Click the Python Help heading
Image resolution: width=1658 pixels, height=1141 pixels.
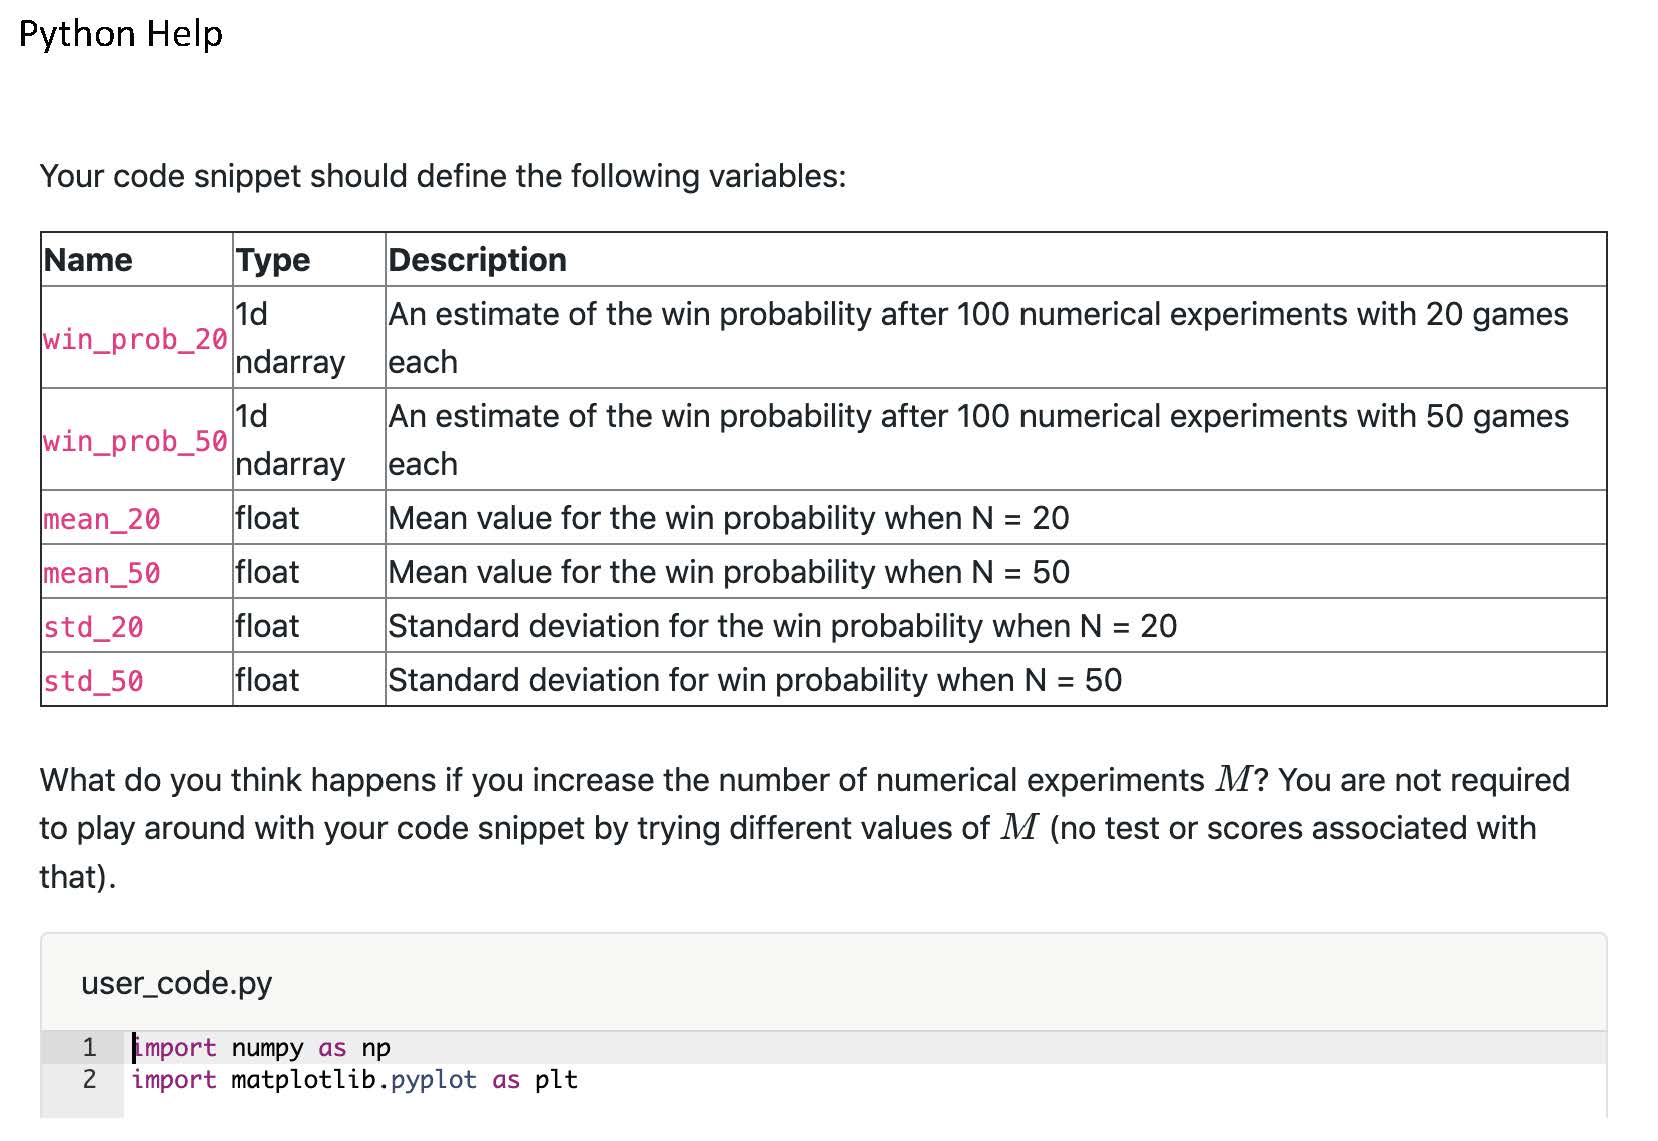tap(121, 35)
